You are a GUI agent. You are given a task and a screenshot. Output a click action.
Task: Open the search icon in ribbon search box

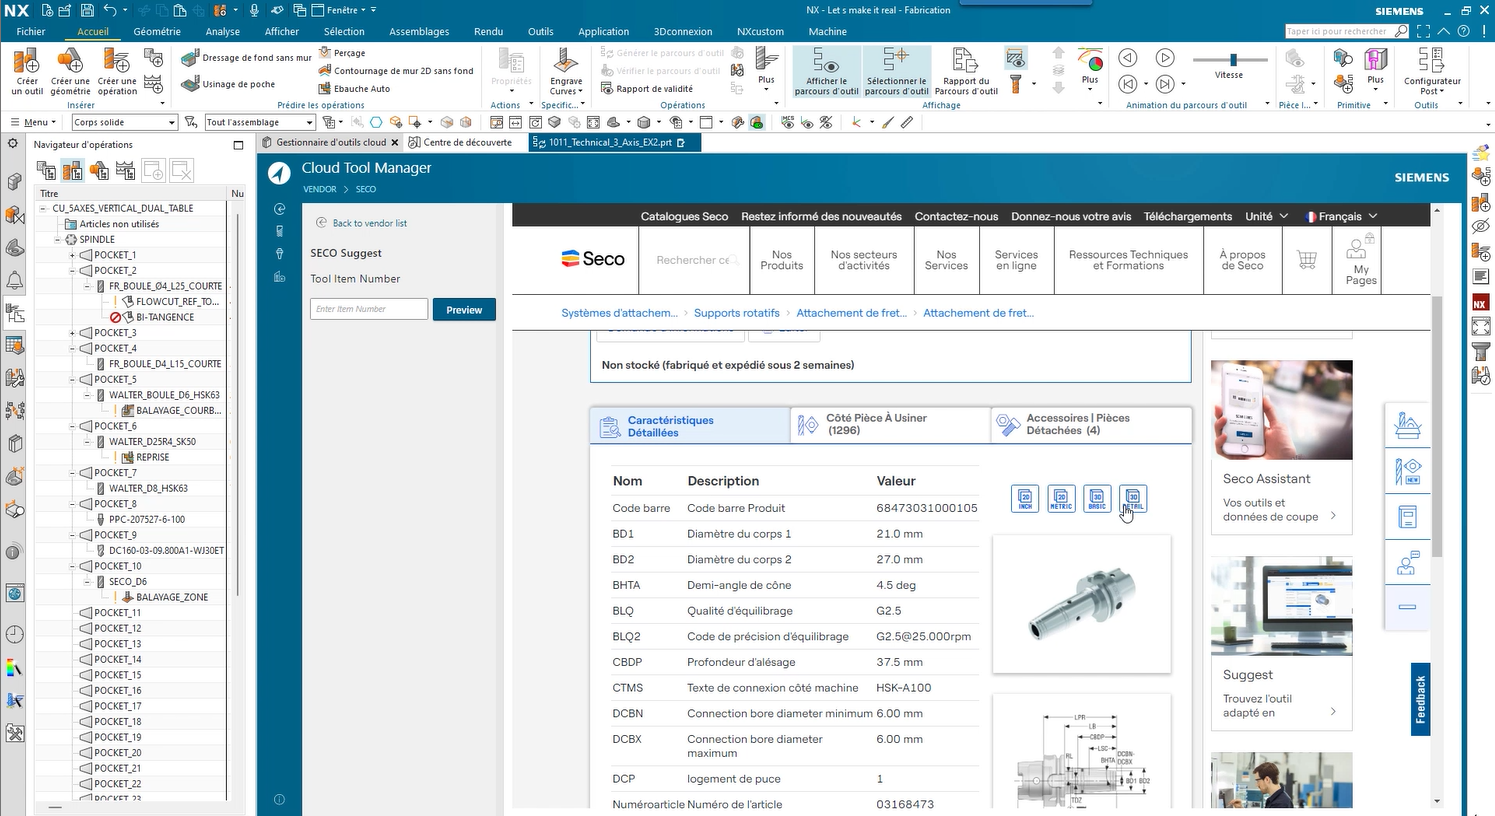[x=1401, y=31]
